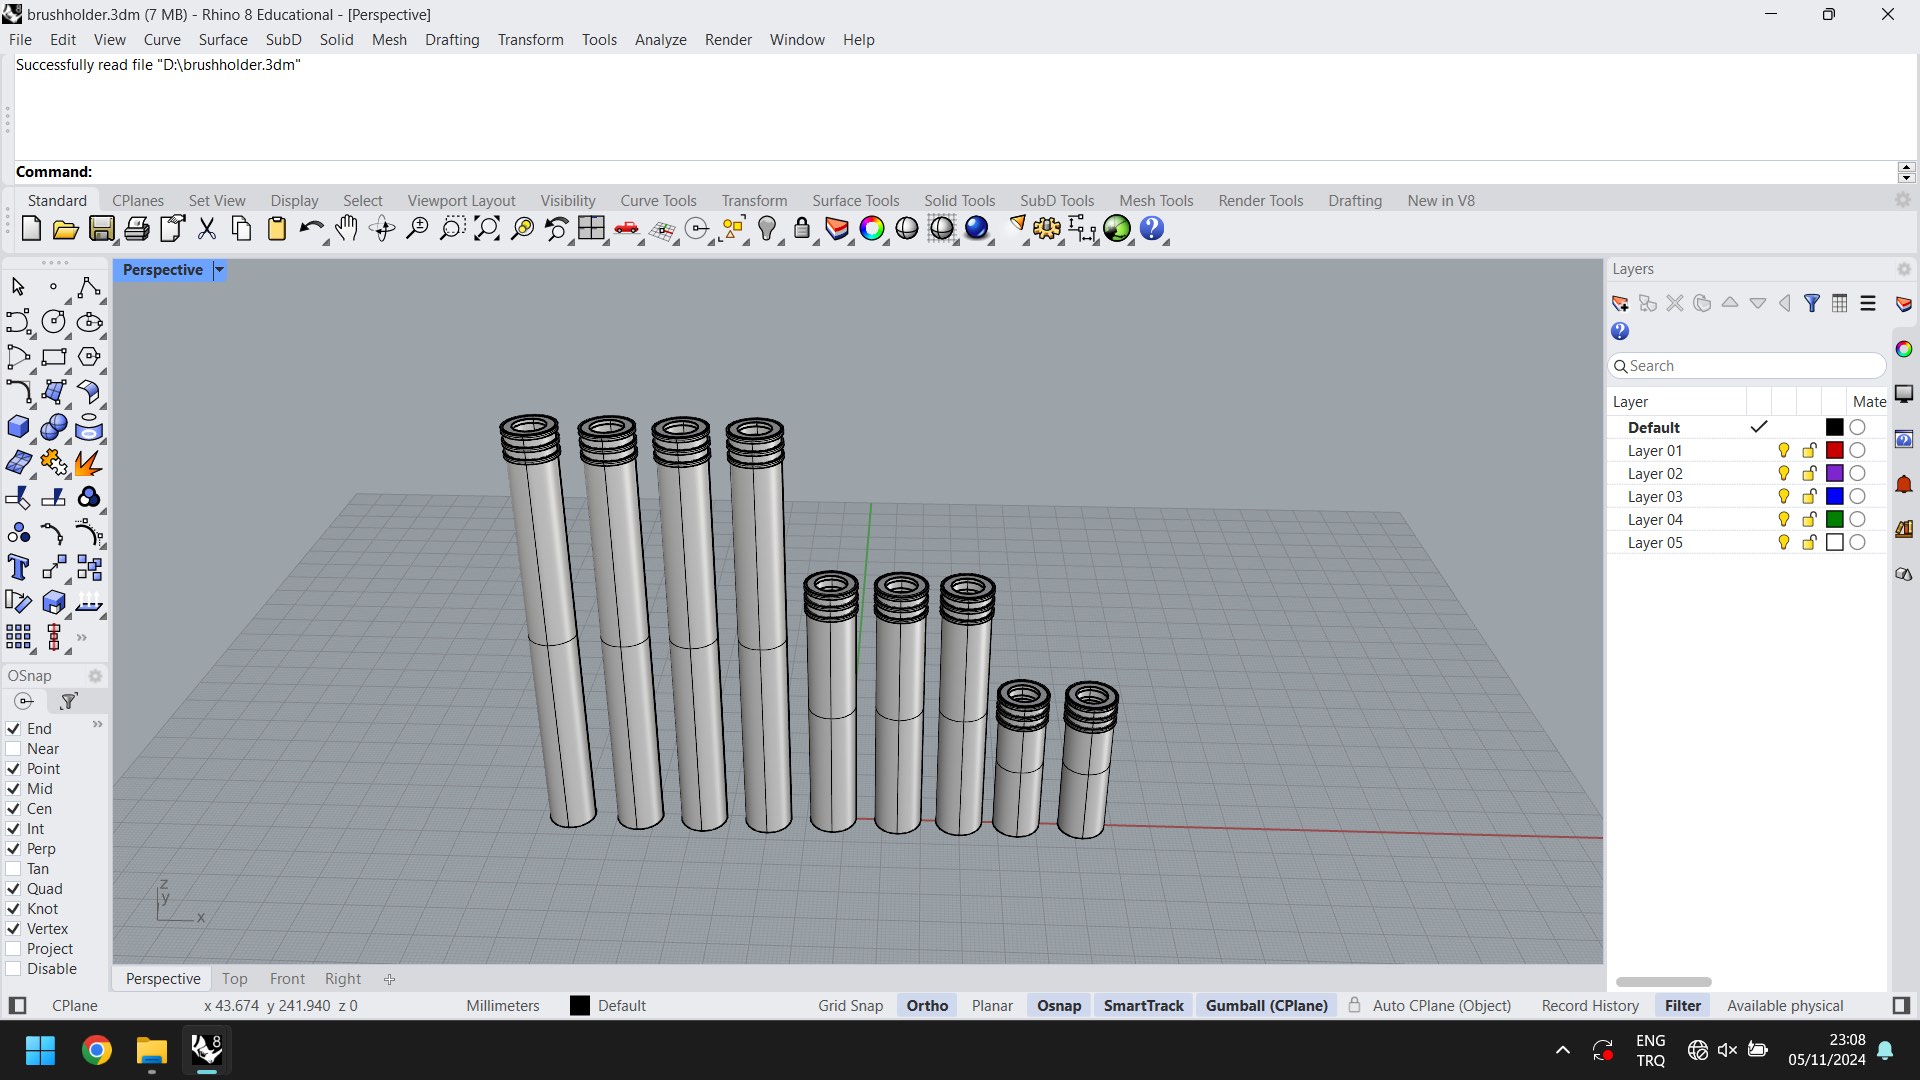
Task: Switch to the Surface Tools toolbar tab
Action: 856,201
